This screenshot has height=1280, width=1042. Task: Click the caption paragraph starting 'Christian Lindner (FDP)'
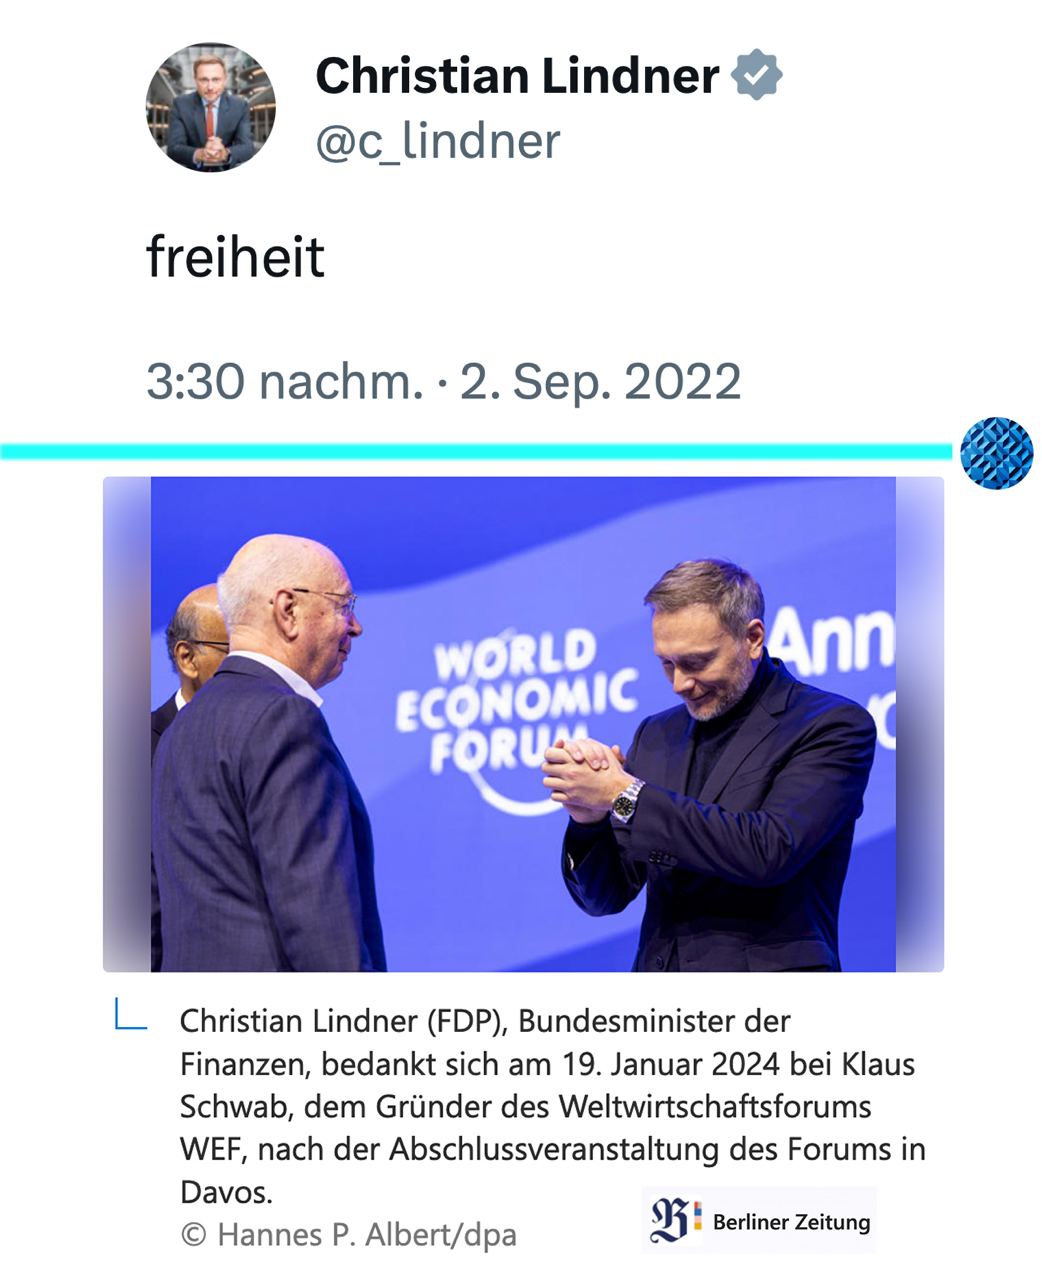click(552, 1106)
